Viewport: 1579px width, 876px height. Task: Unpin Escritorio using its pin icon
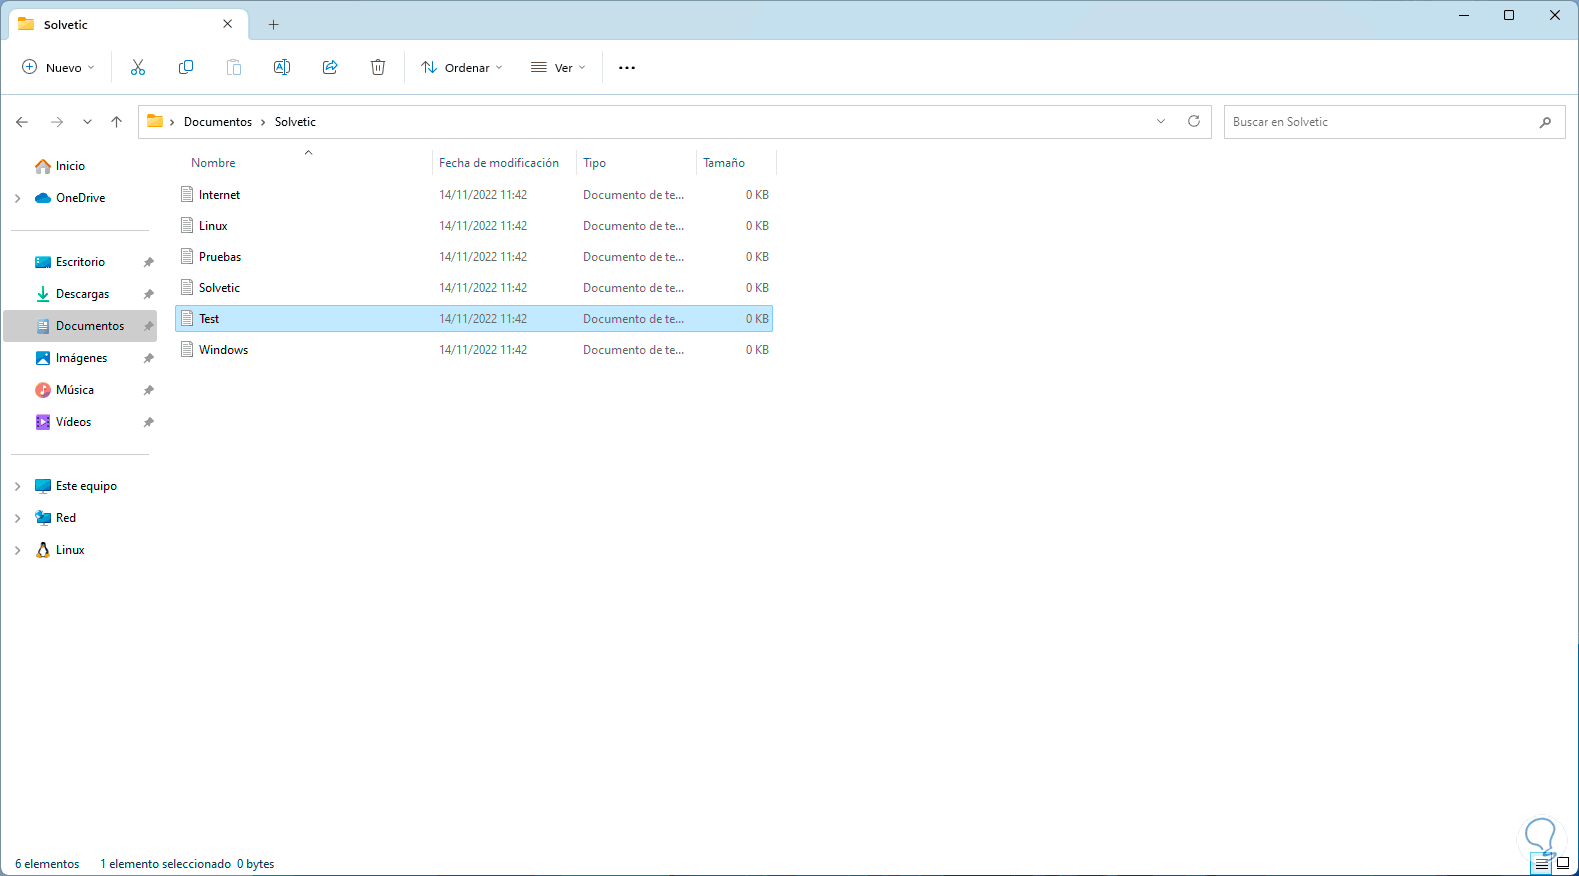coord(149,262)
